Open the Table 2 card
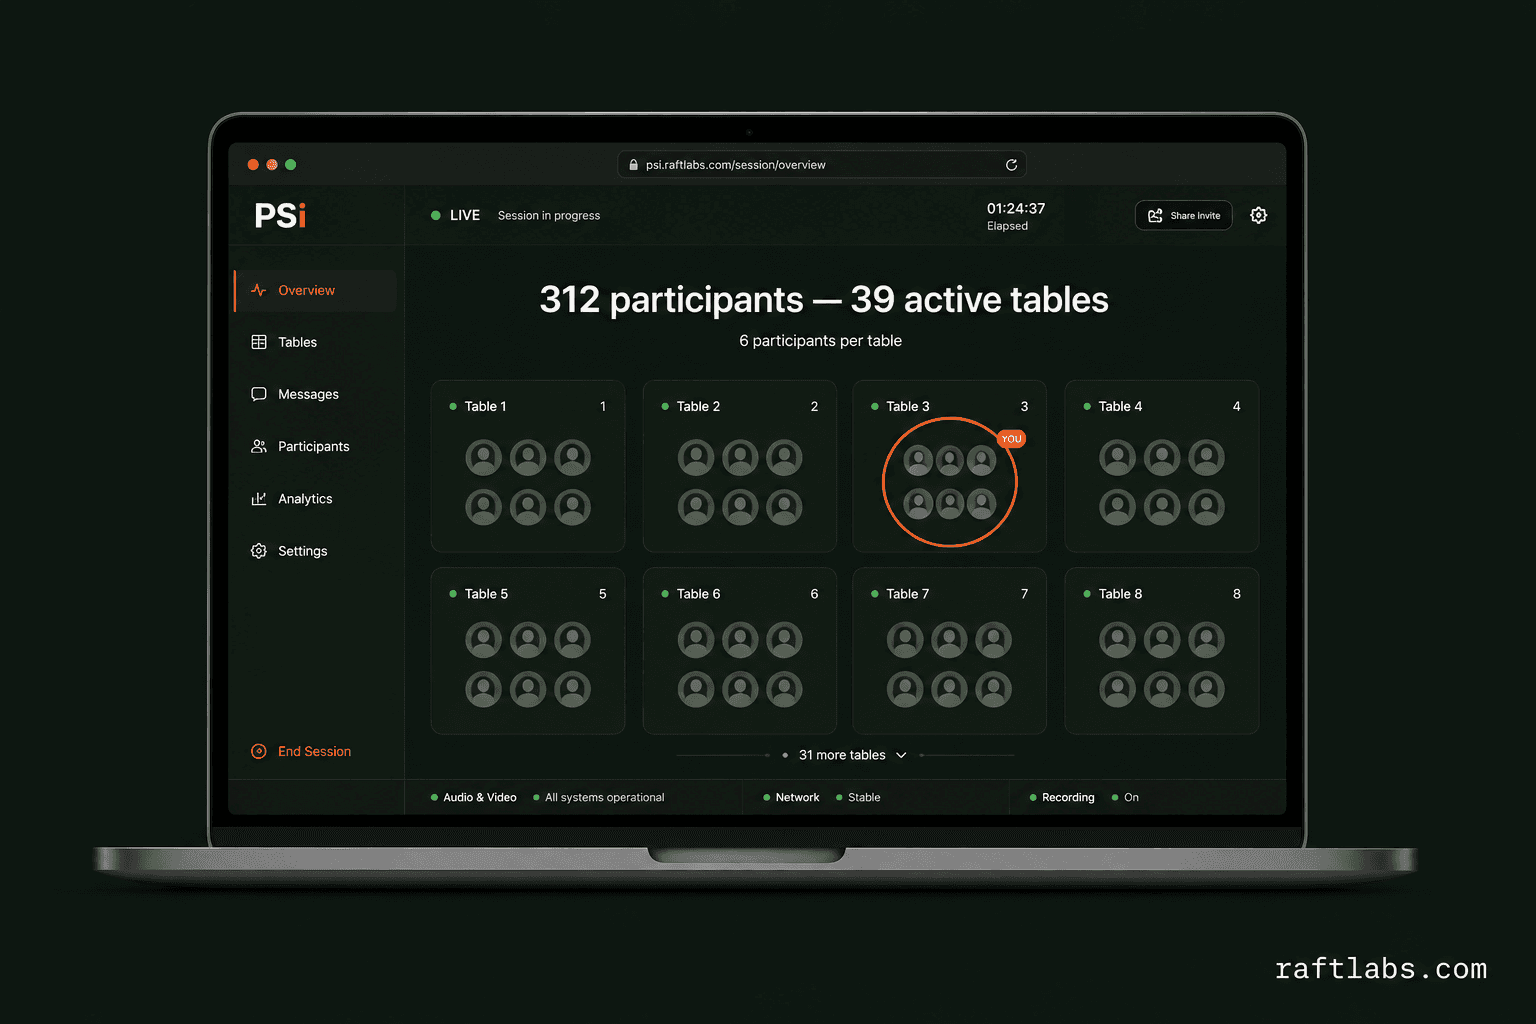Screen dimensions: 1536x1024 740,466
